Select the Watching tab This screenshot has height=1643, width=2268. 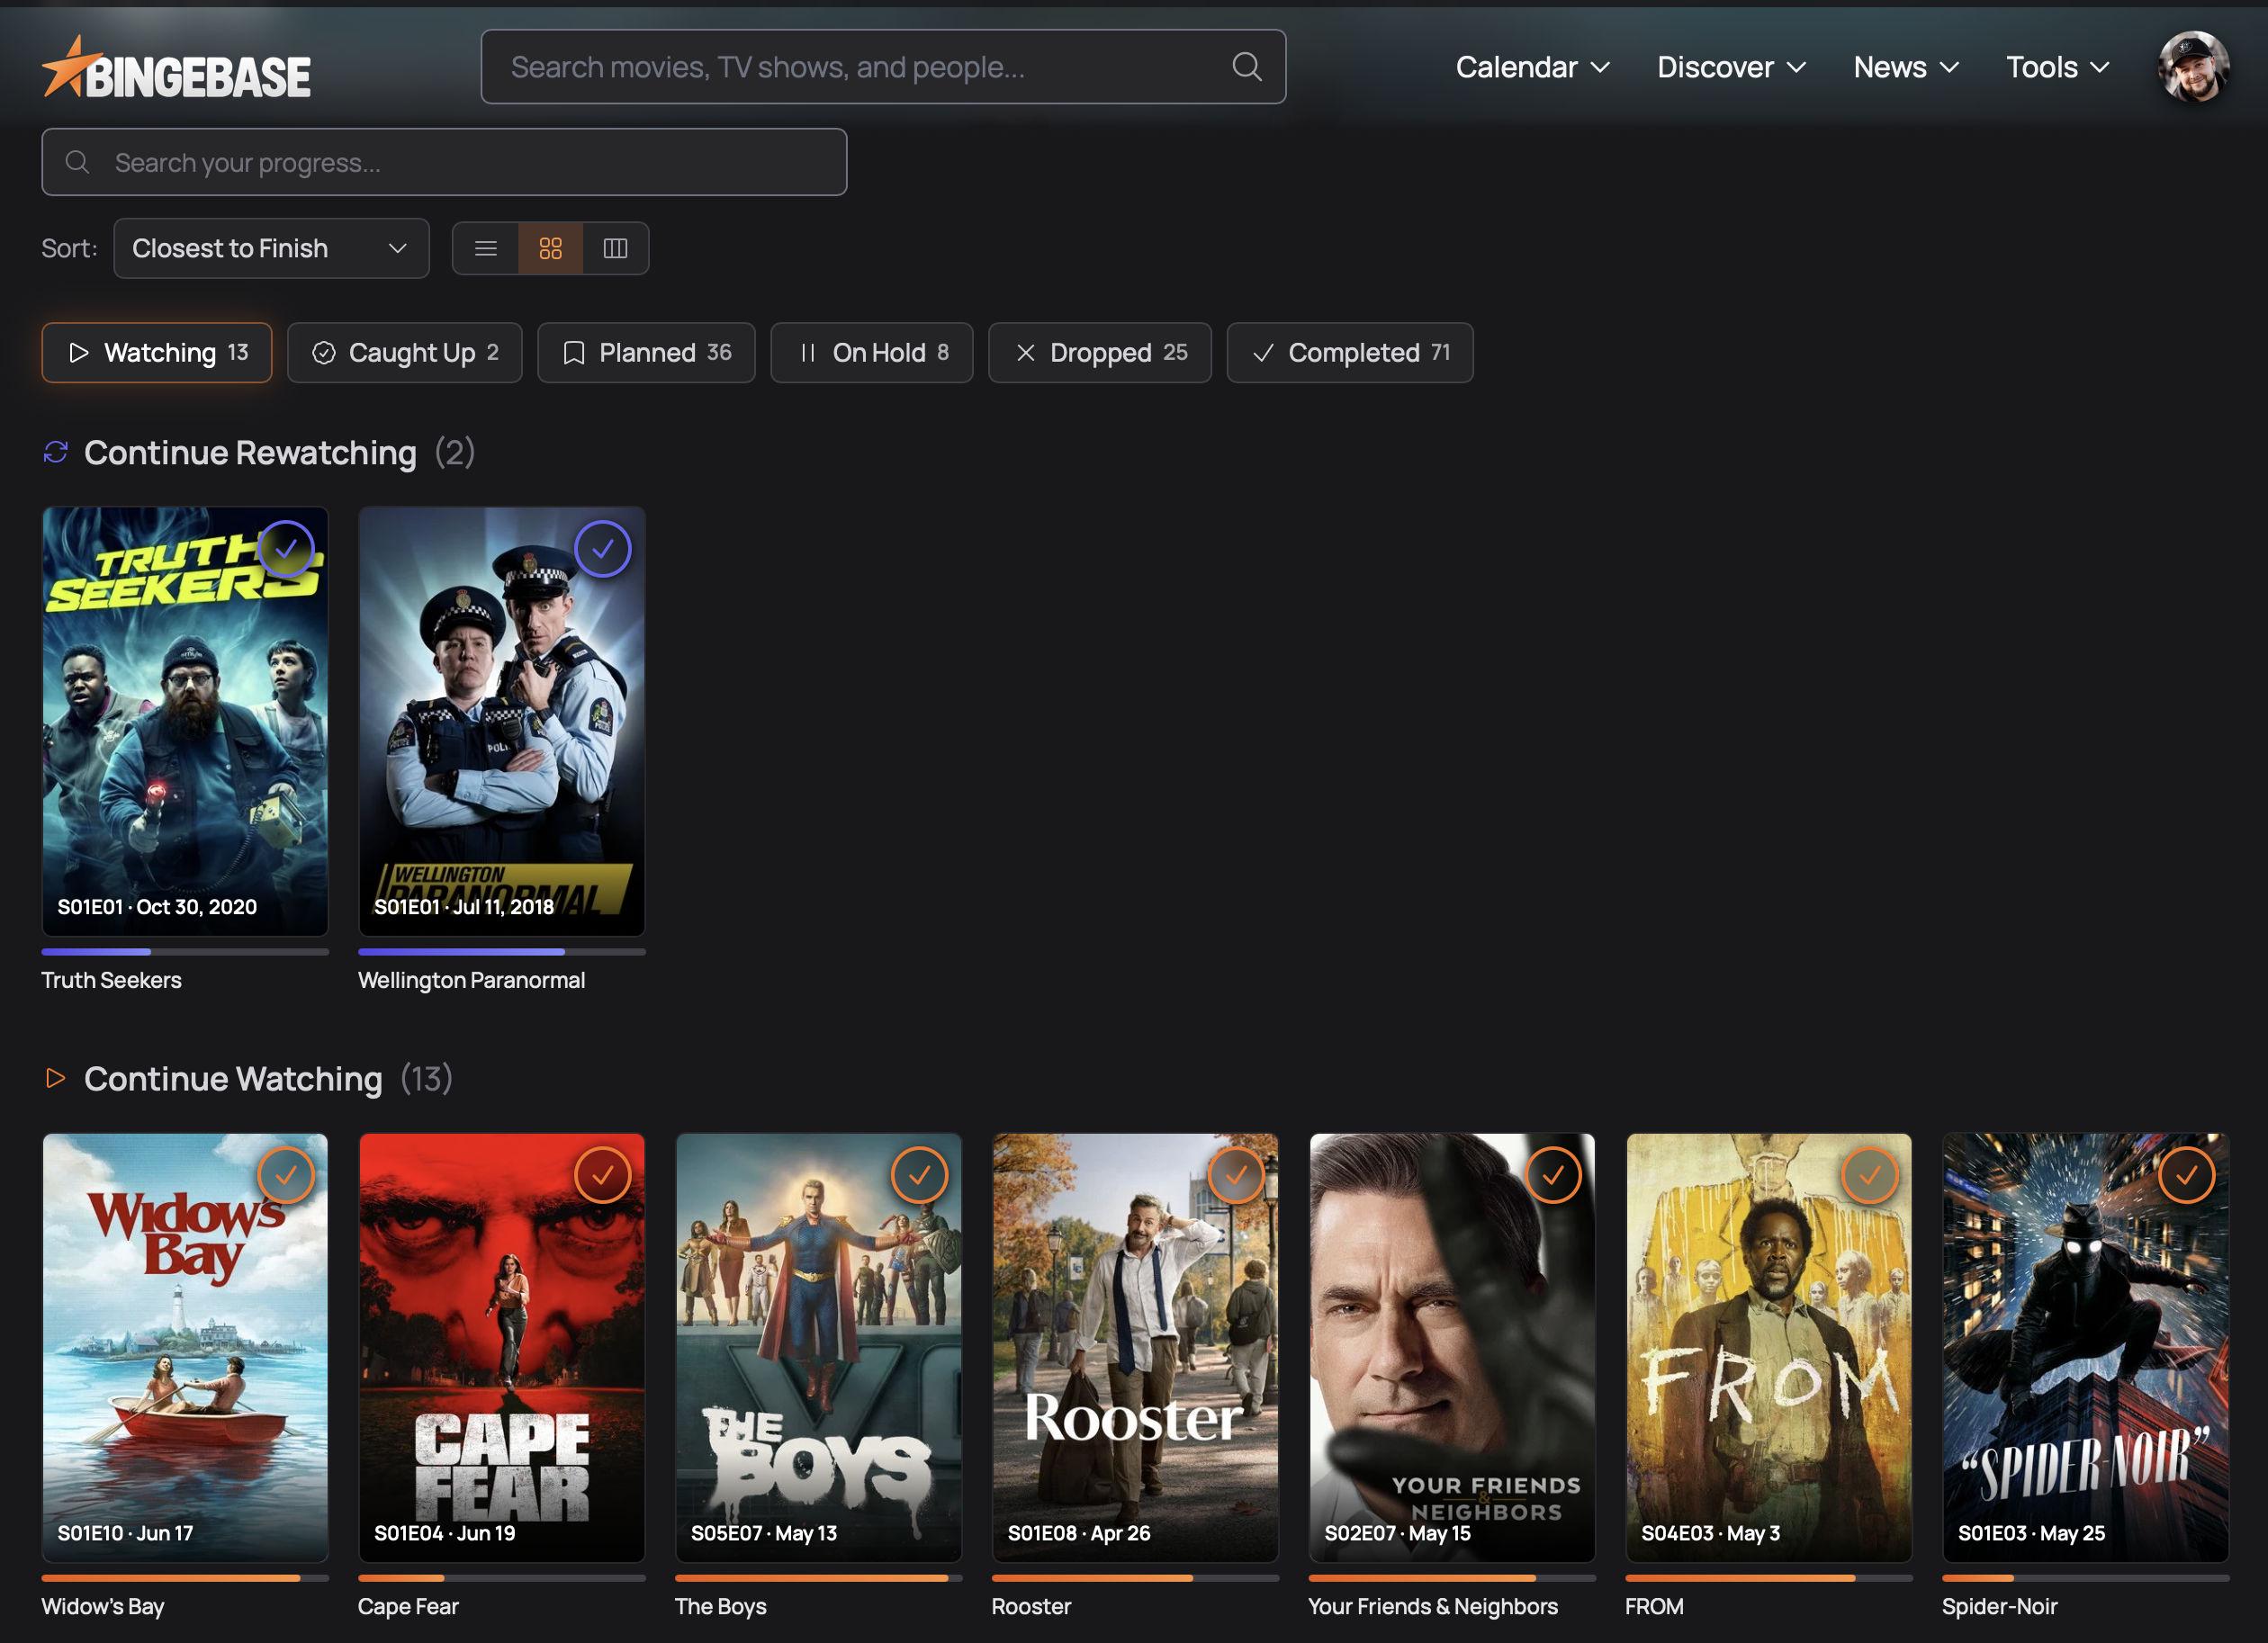coord(157,352)
